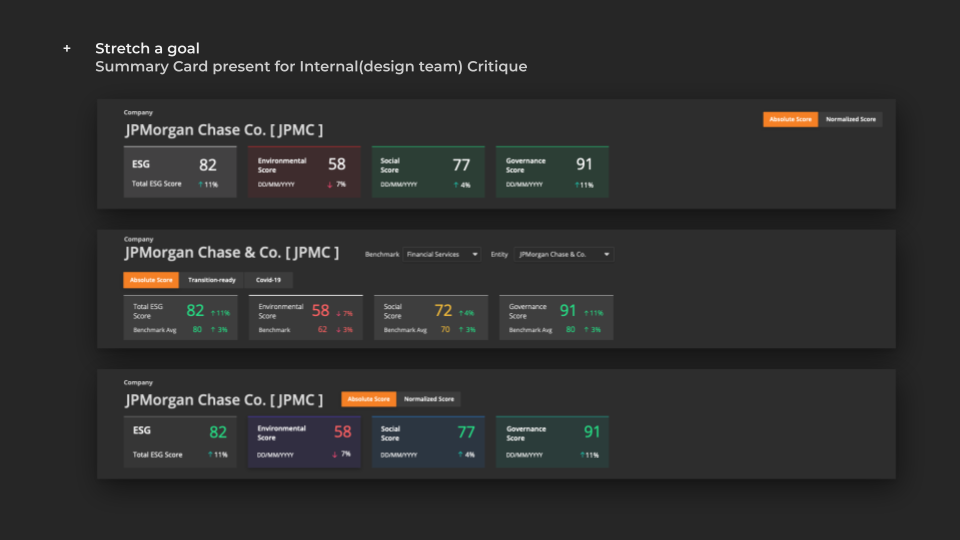The height and width of the screenshot is (540, 960).
Task: Open the Governance Score tile with Benchmark Avg
Action: tap(556, 317)
